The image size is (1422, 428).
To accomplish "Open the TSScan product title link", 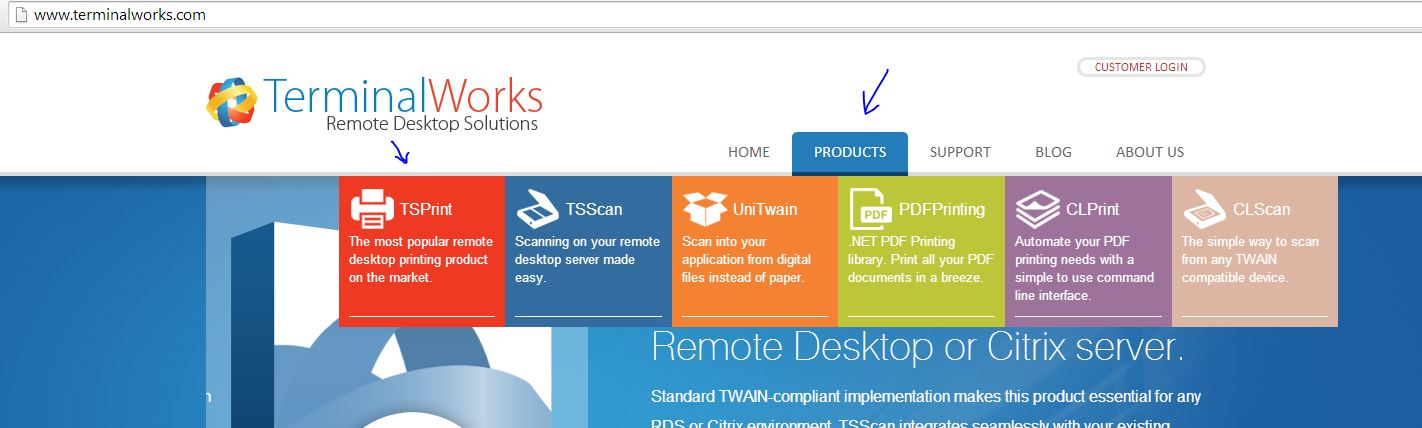I will coord(594,209).
